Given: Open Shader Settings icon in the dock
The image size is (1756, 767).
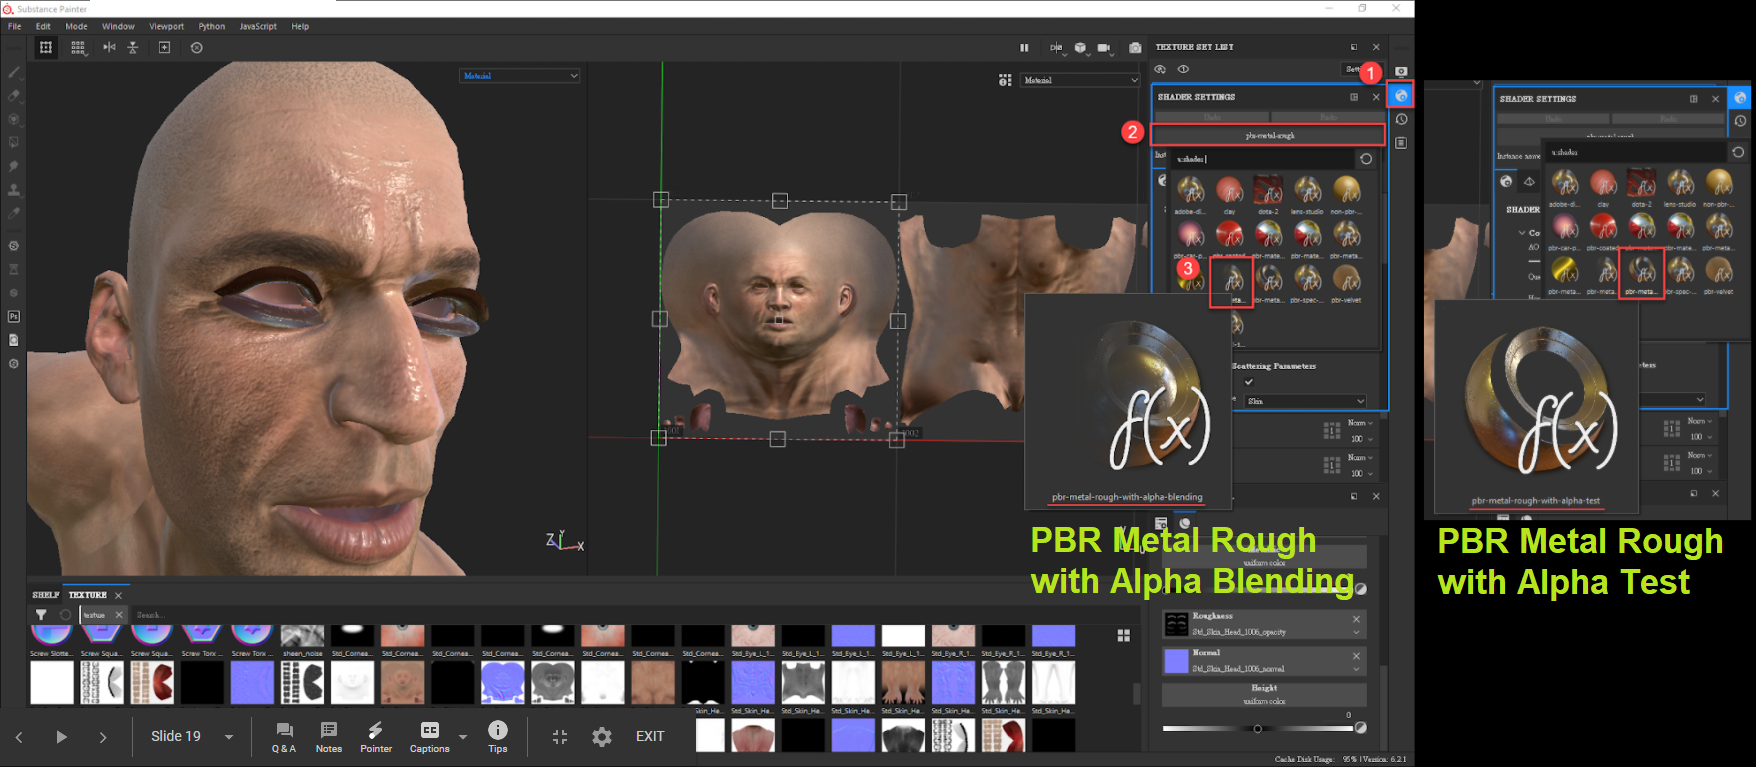Looking at the screenshot, I should click(1401, 95).
